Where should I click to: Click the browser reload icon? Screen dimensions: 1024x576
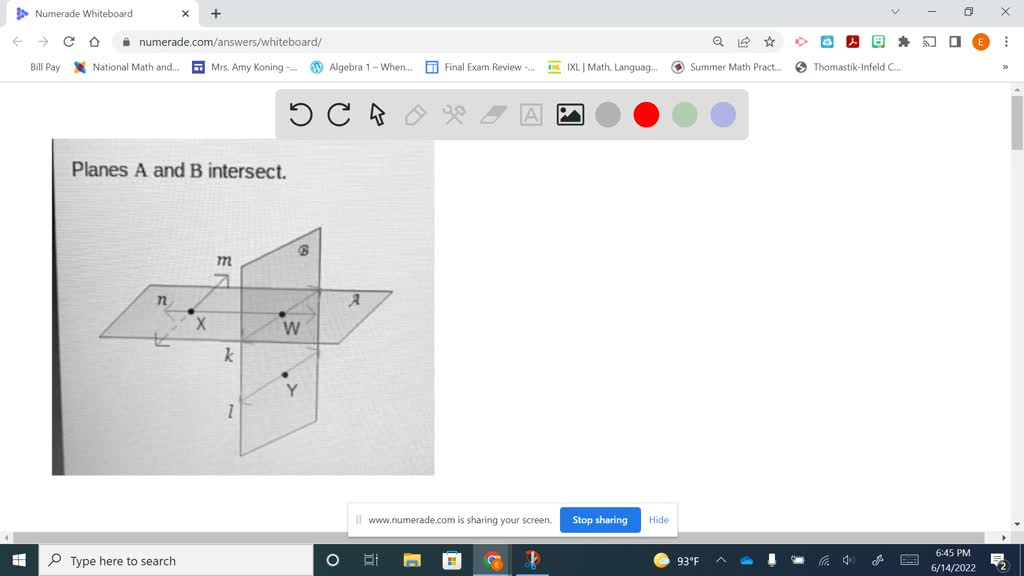(67, 41)
